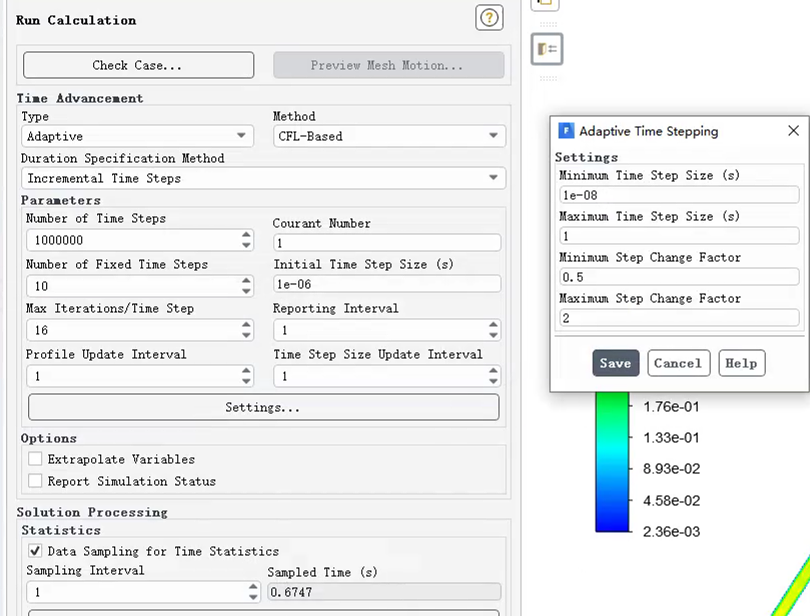Expand Duration Specification Method dropdown
Image resolution: width=810 pixels, height=616 pixels.
[x=264, y=178]
